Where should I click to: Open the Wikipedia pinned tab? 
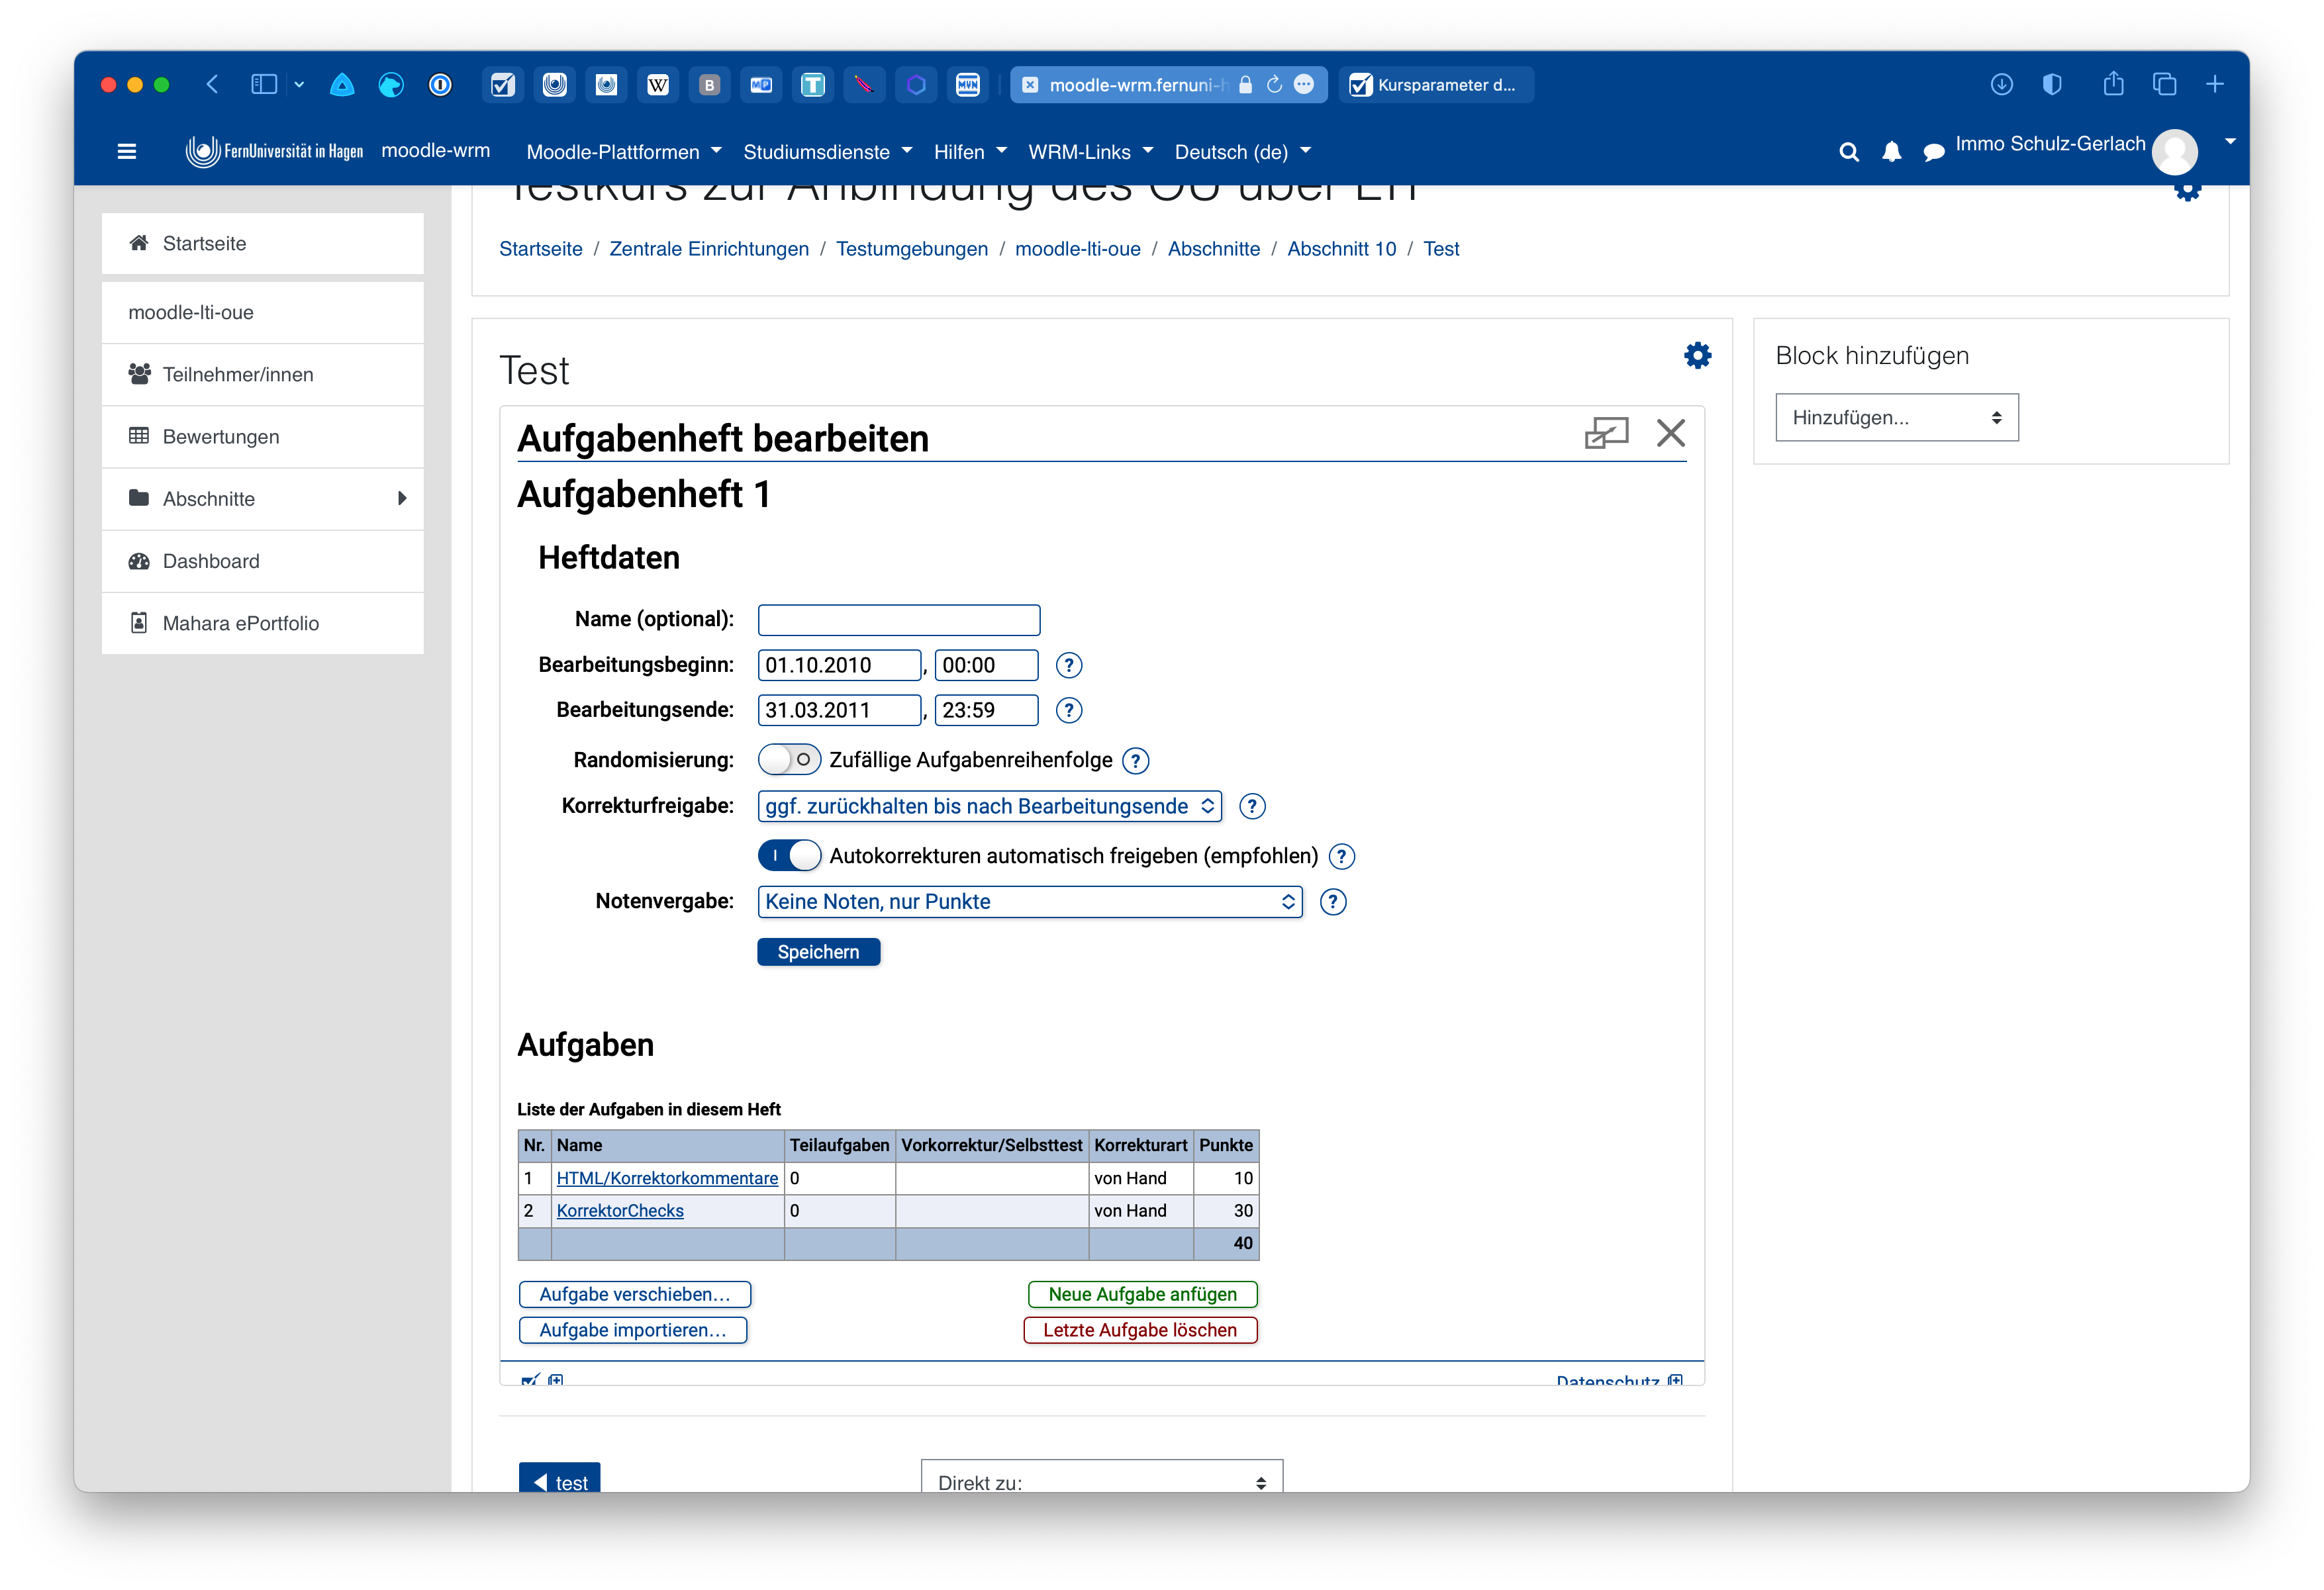coord(658,85)
